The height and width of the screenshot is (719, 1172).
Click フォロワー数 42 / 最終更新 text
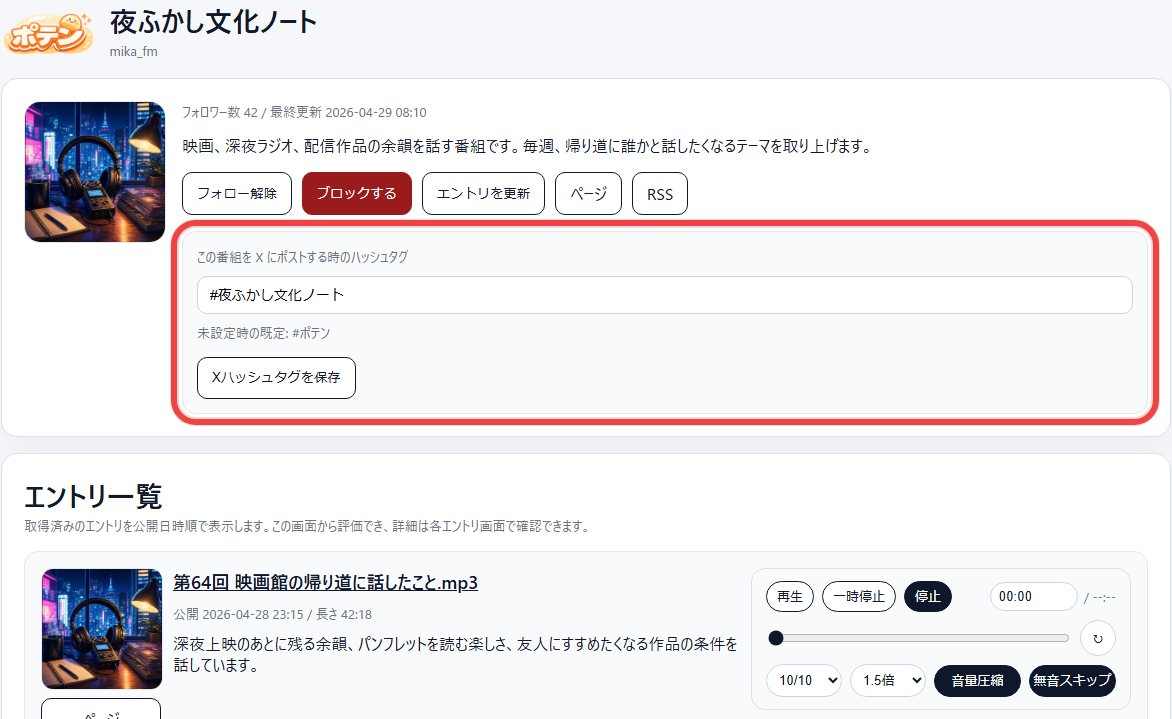[304, 112]
